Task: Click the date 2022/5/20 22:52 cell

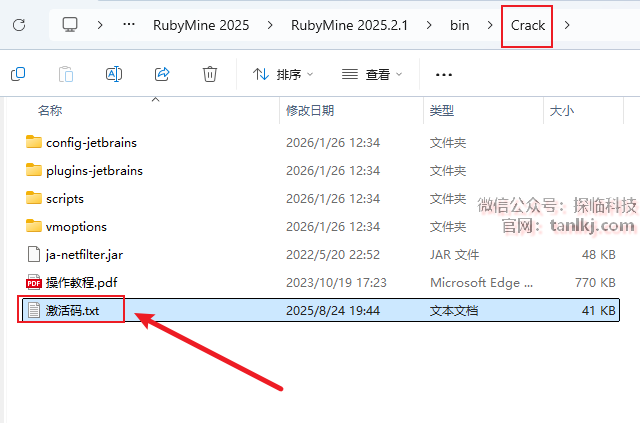Action: [333, 255]
